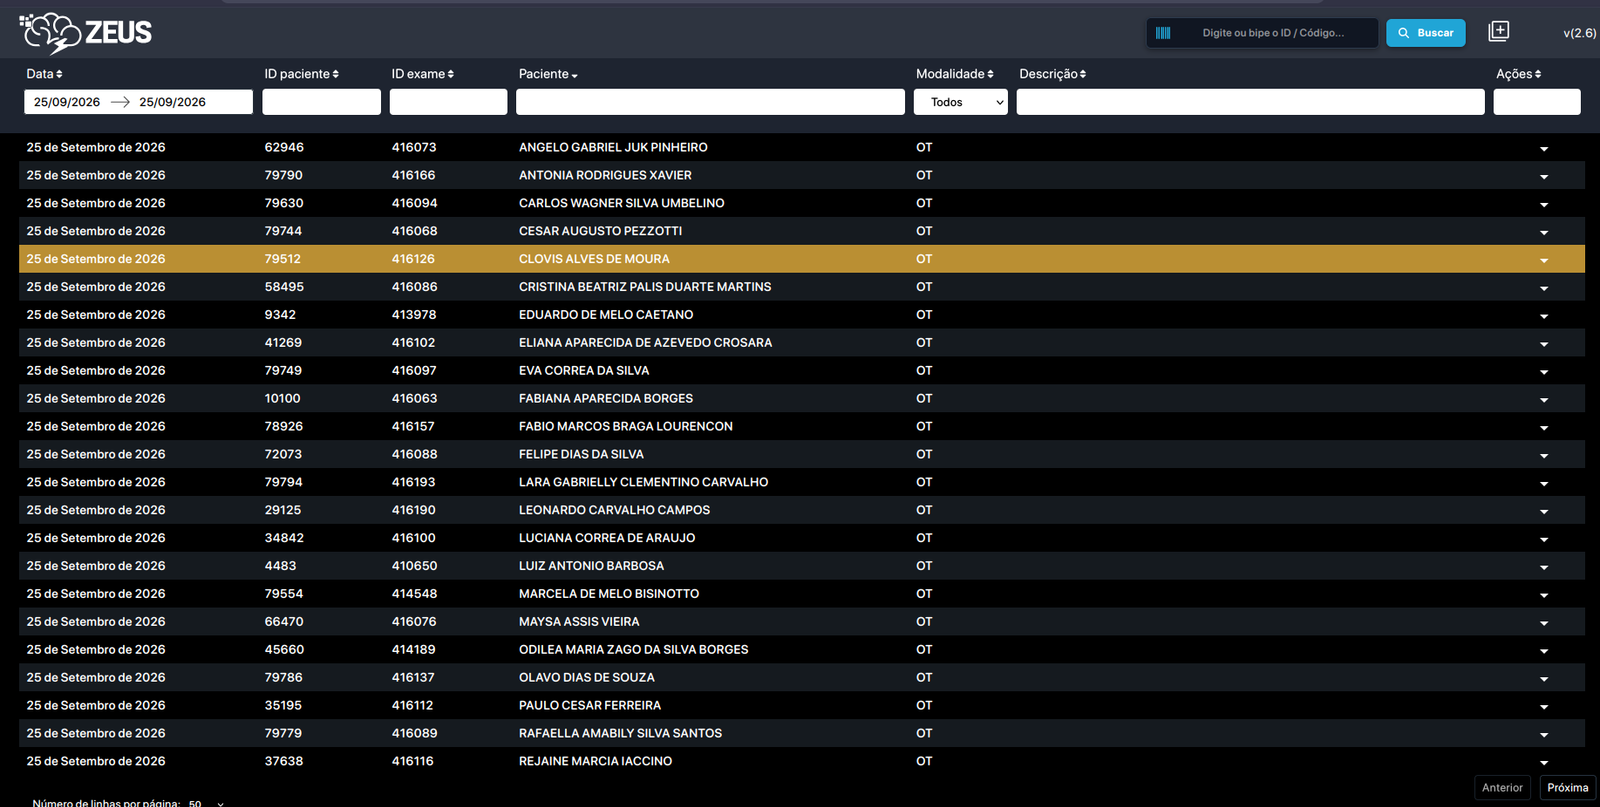Open actions menu for EDUARDO DE MELO CAETANO

click(x=1544, y=317)
